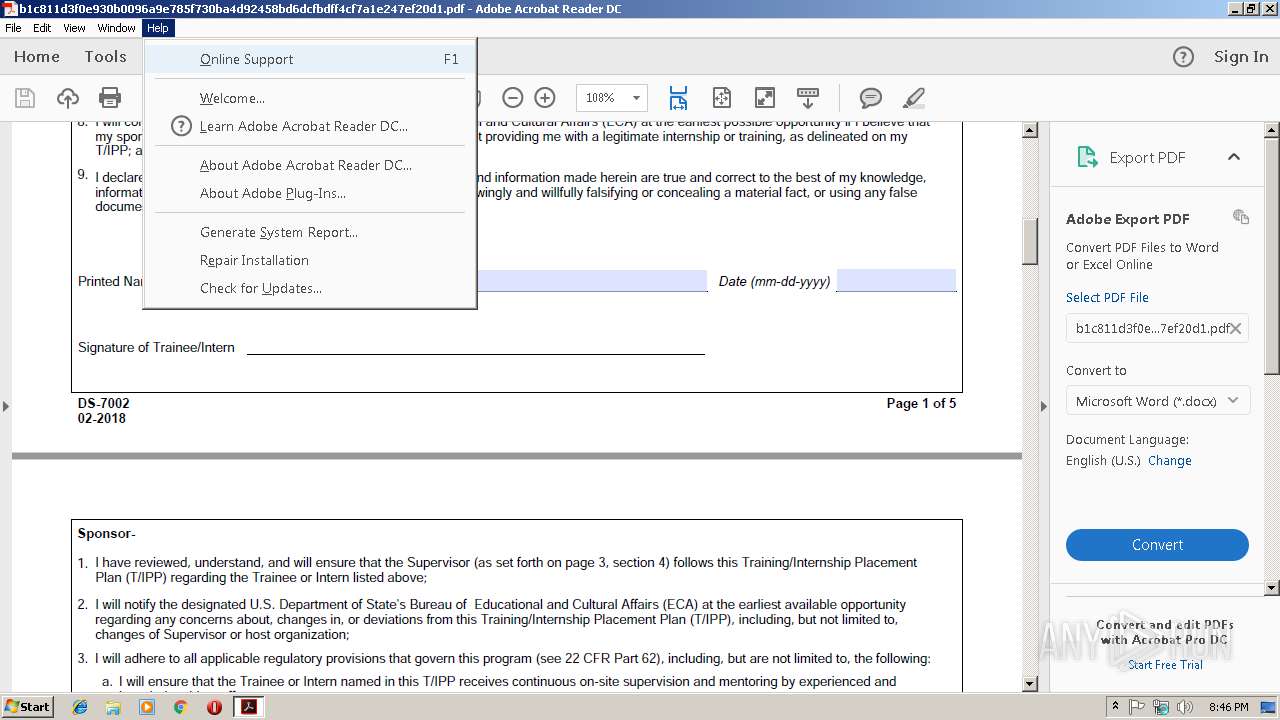Click the blue Convert button
Viewport: 1280px width, 720px height.
tap(1157, 545)
